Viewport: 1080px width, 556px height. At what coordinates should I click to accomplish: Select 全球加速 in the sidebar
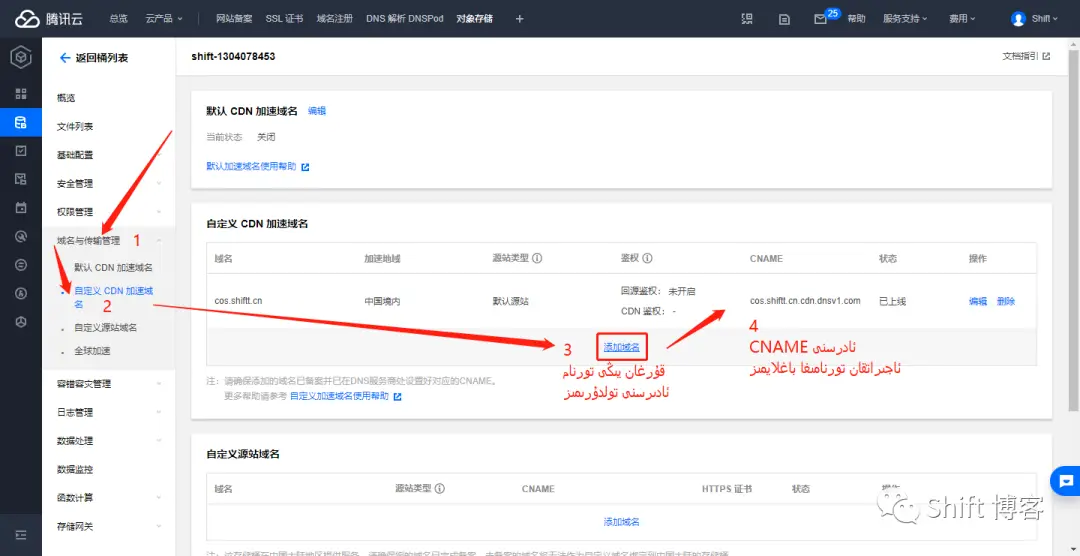pos(92,351)
